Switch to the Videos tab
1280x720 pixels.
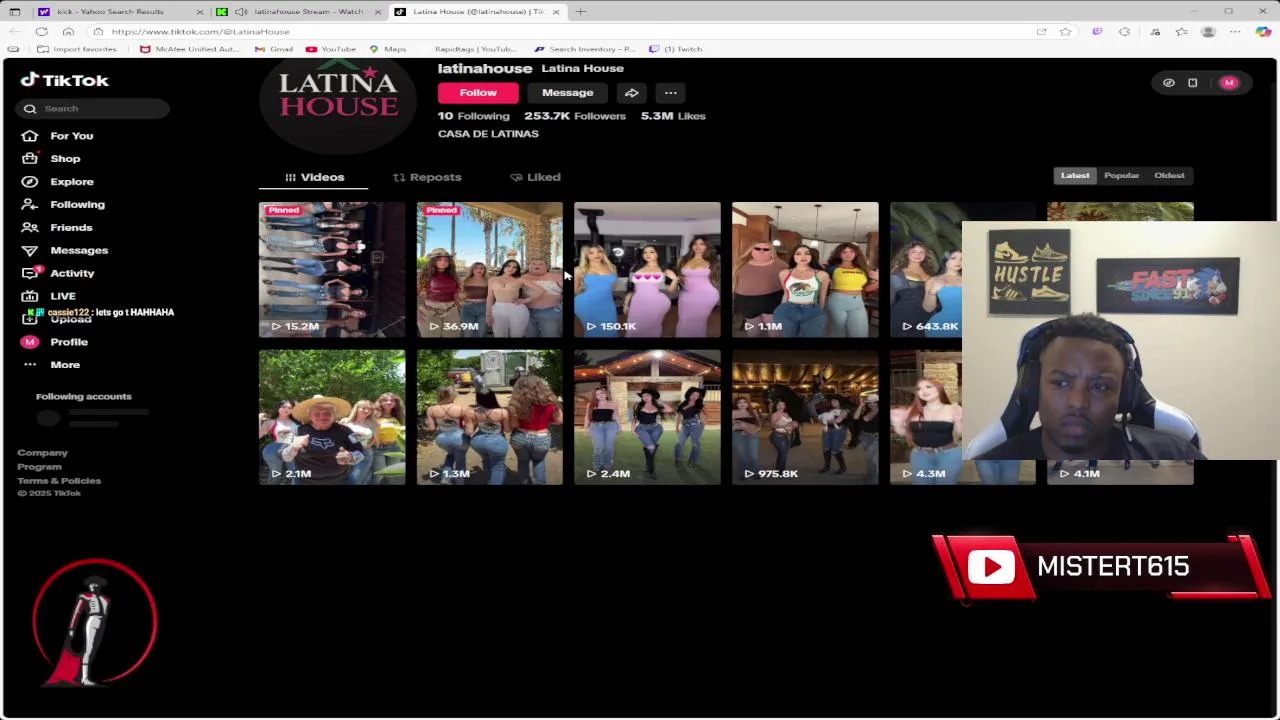coord(313,177)
